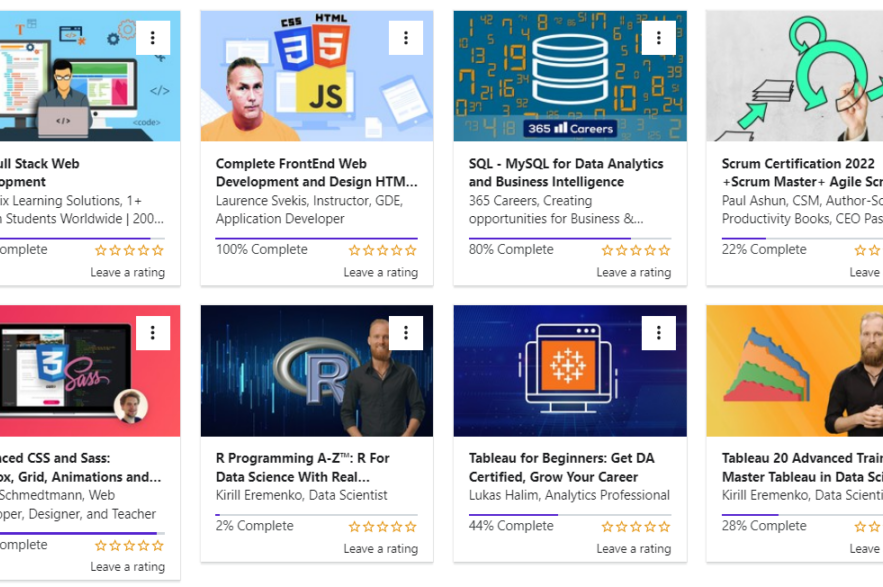Click progress bar of Scrum Certification 2022 course
Viewport: 883px width, 587px height.
pos(802,238)
